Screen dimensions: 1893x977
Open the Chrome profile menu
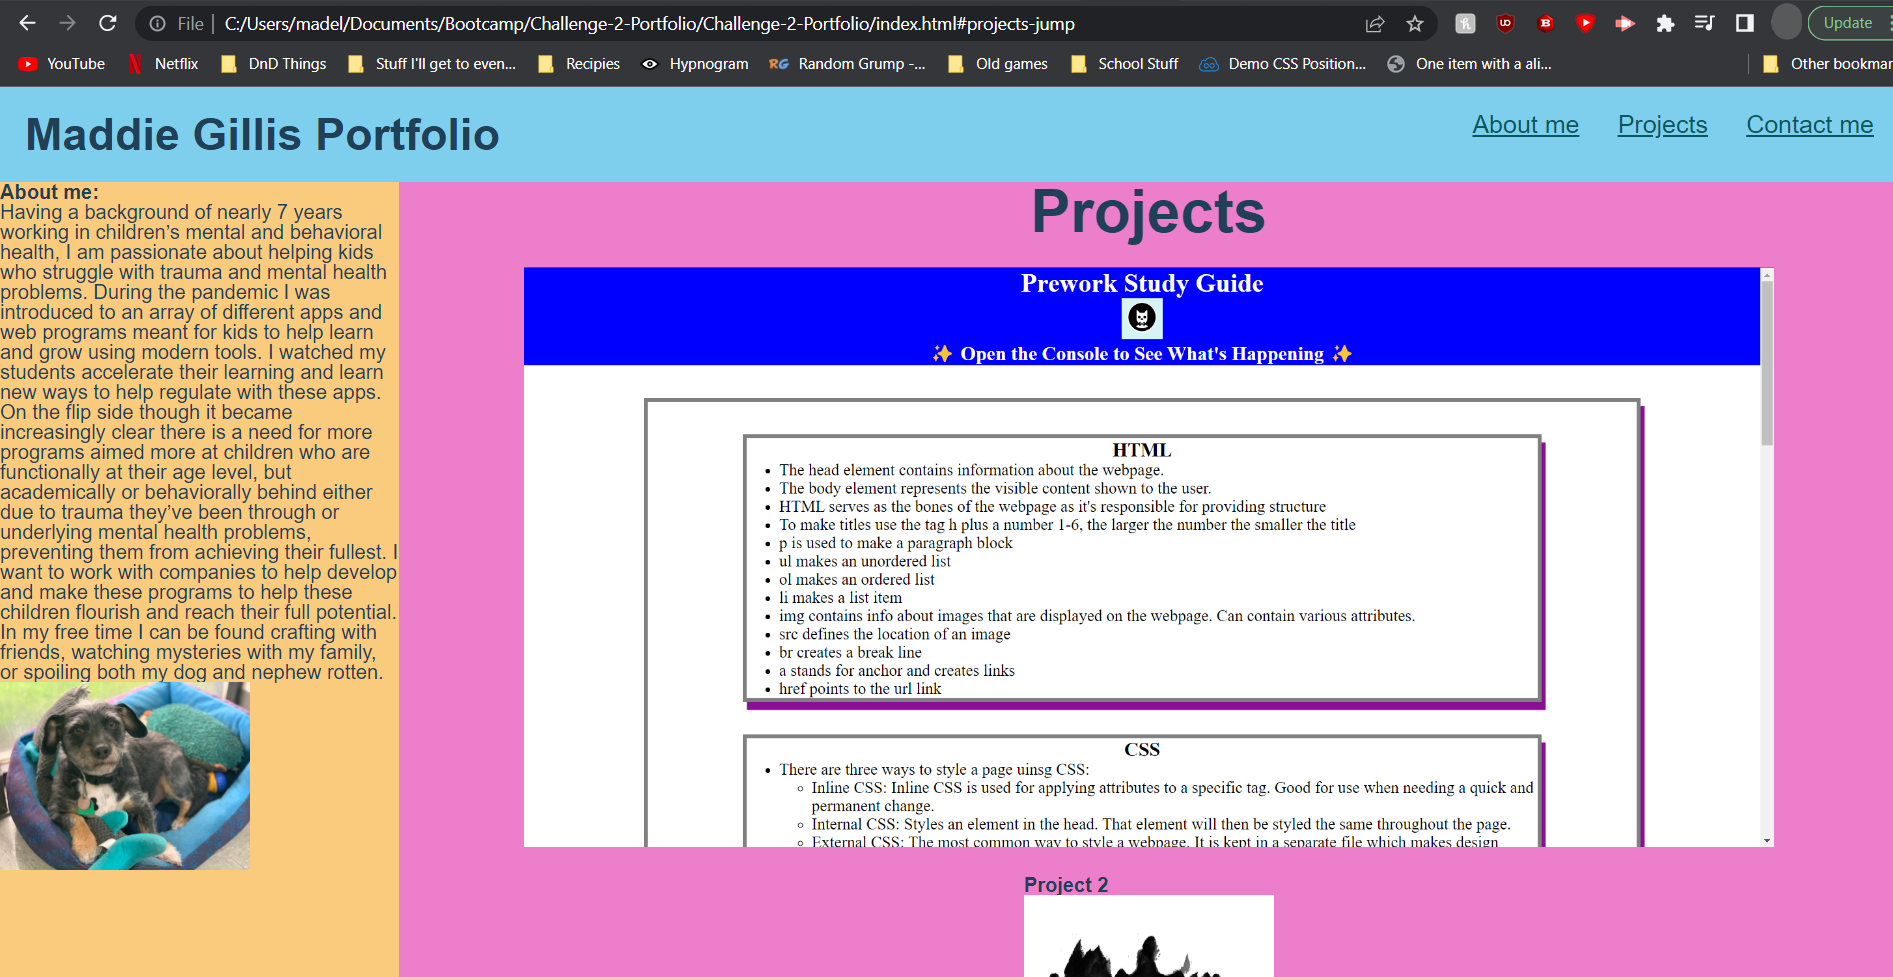tap(1786, 23)
